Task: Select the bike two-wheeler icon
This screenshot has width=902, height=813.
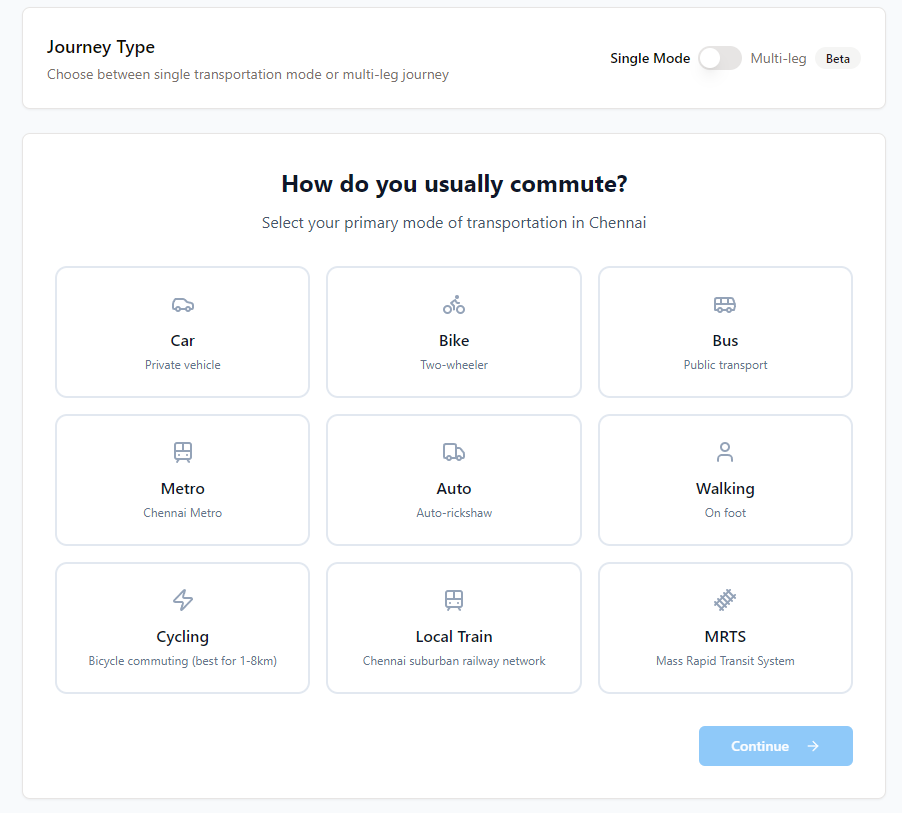Action: 454,305
